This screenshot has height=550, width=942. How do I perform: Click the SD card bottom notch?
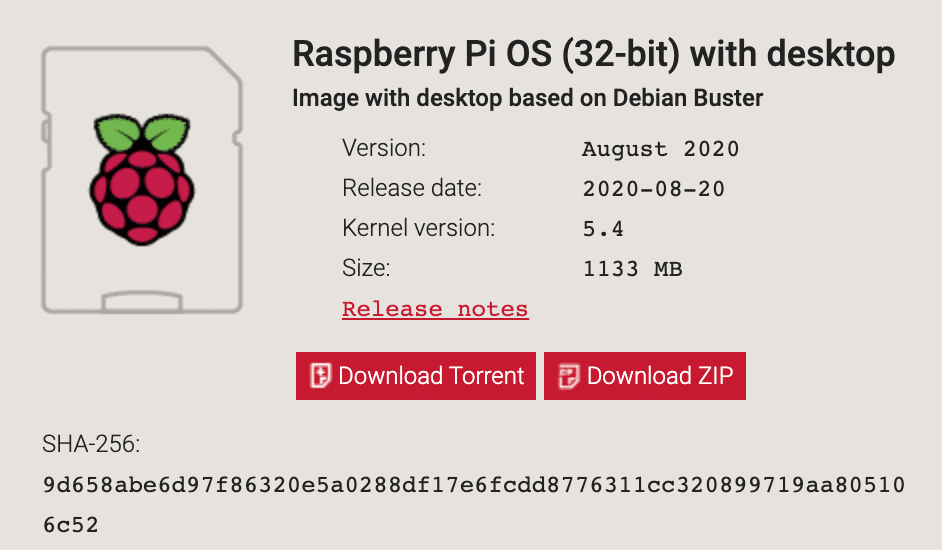point(142,302)
